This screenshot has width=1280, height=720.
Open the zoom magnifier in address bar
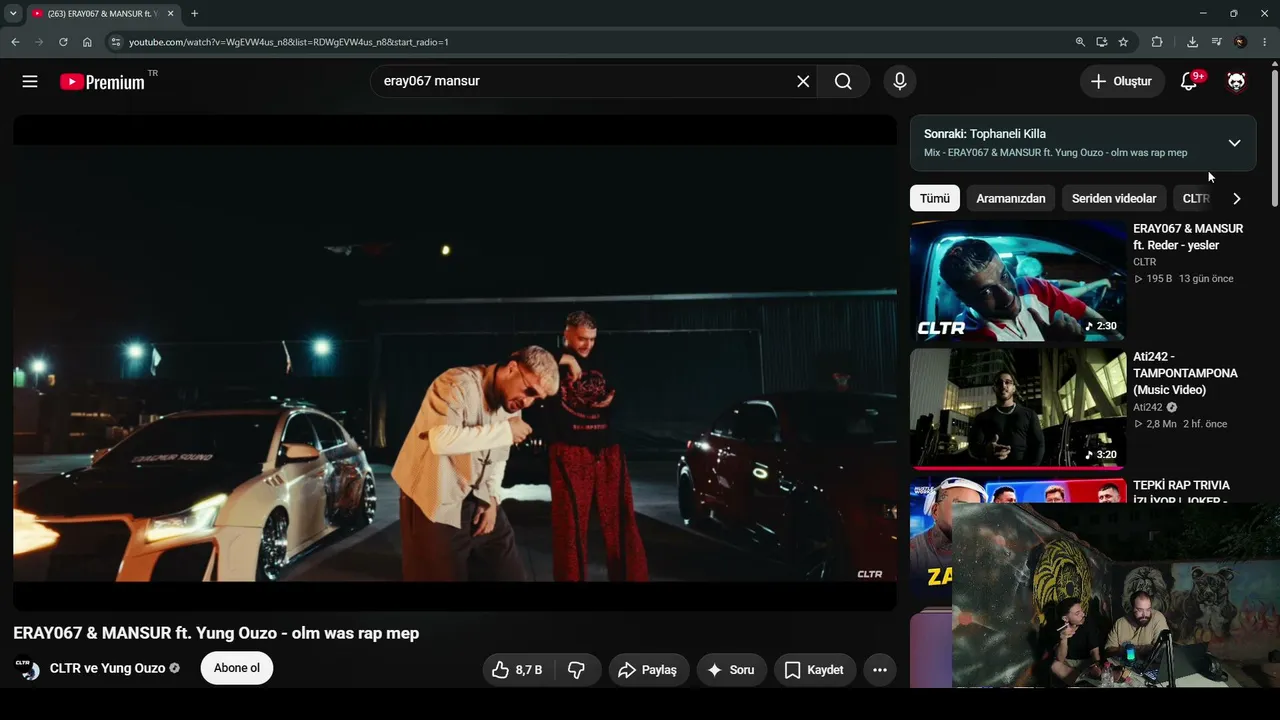tap(1080, 42)
